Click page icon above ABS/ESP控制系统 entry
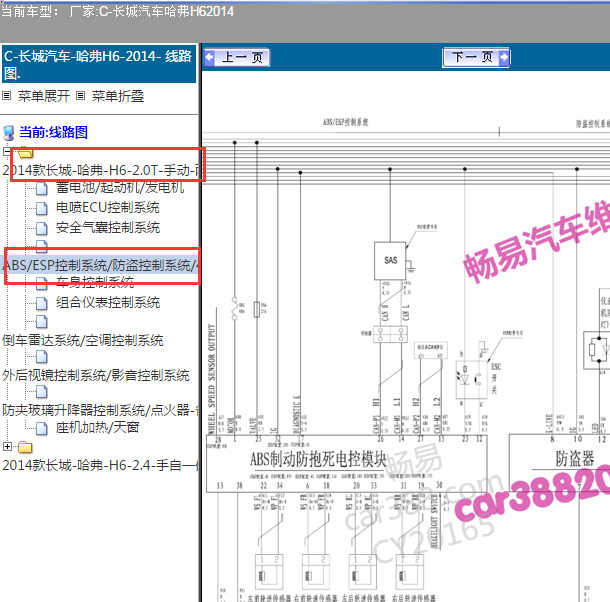The image size is (610, 602). click(x=42, y=245)
